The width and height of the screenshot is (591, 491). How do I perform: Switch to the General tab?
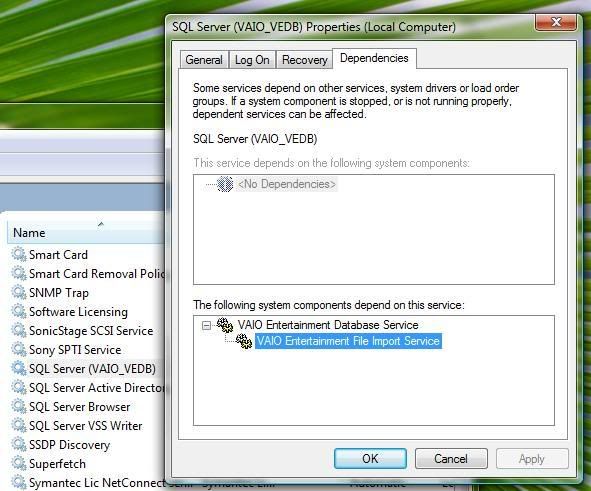(204, 60)
